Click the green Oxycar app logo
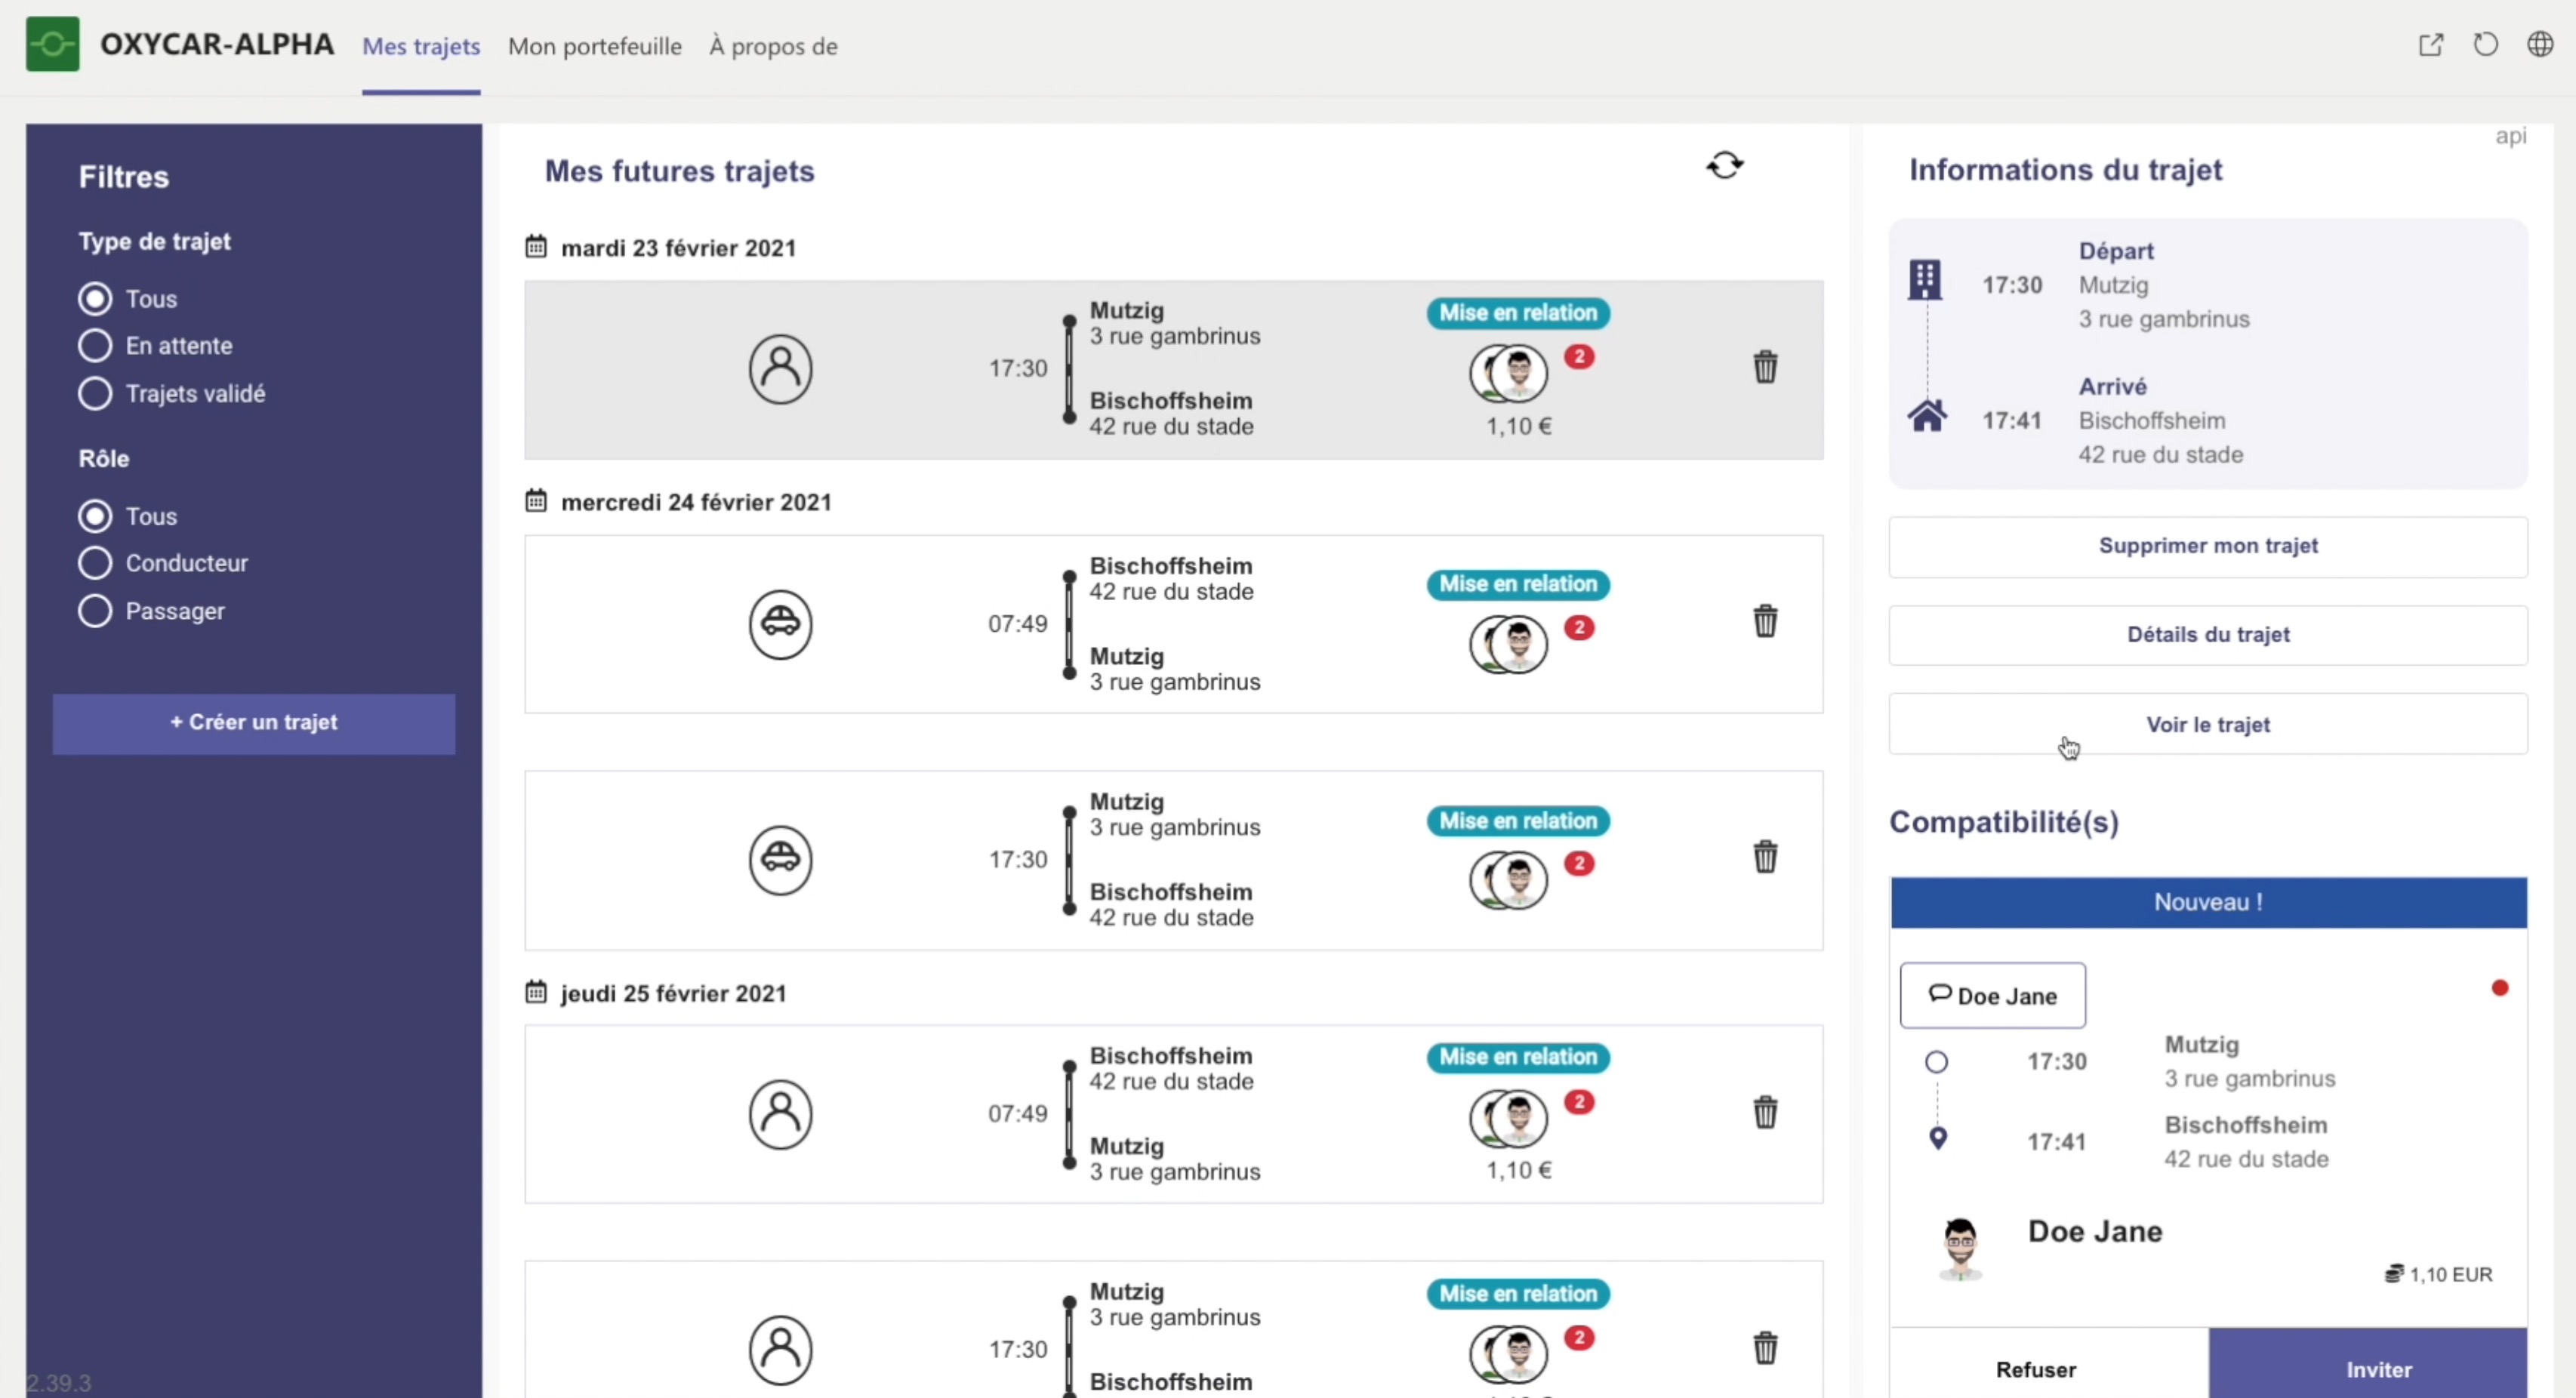The height and width of the screenshot is (1398, 2576). [52, 45]
